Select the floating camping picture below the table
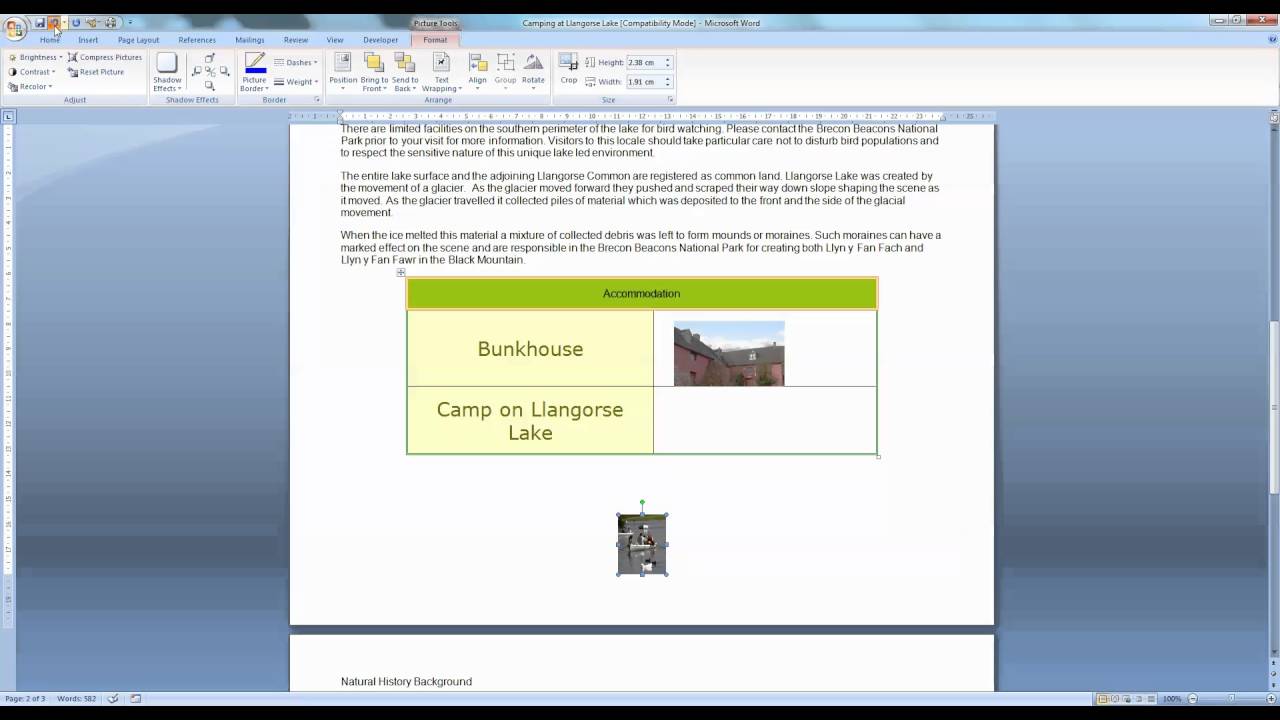The width and height of the screenshot is (1280, 720). (642, 544)
